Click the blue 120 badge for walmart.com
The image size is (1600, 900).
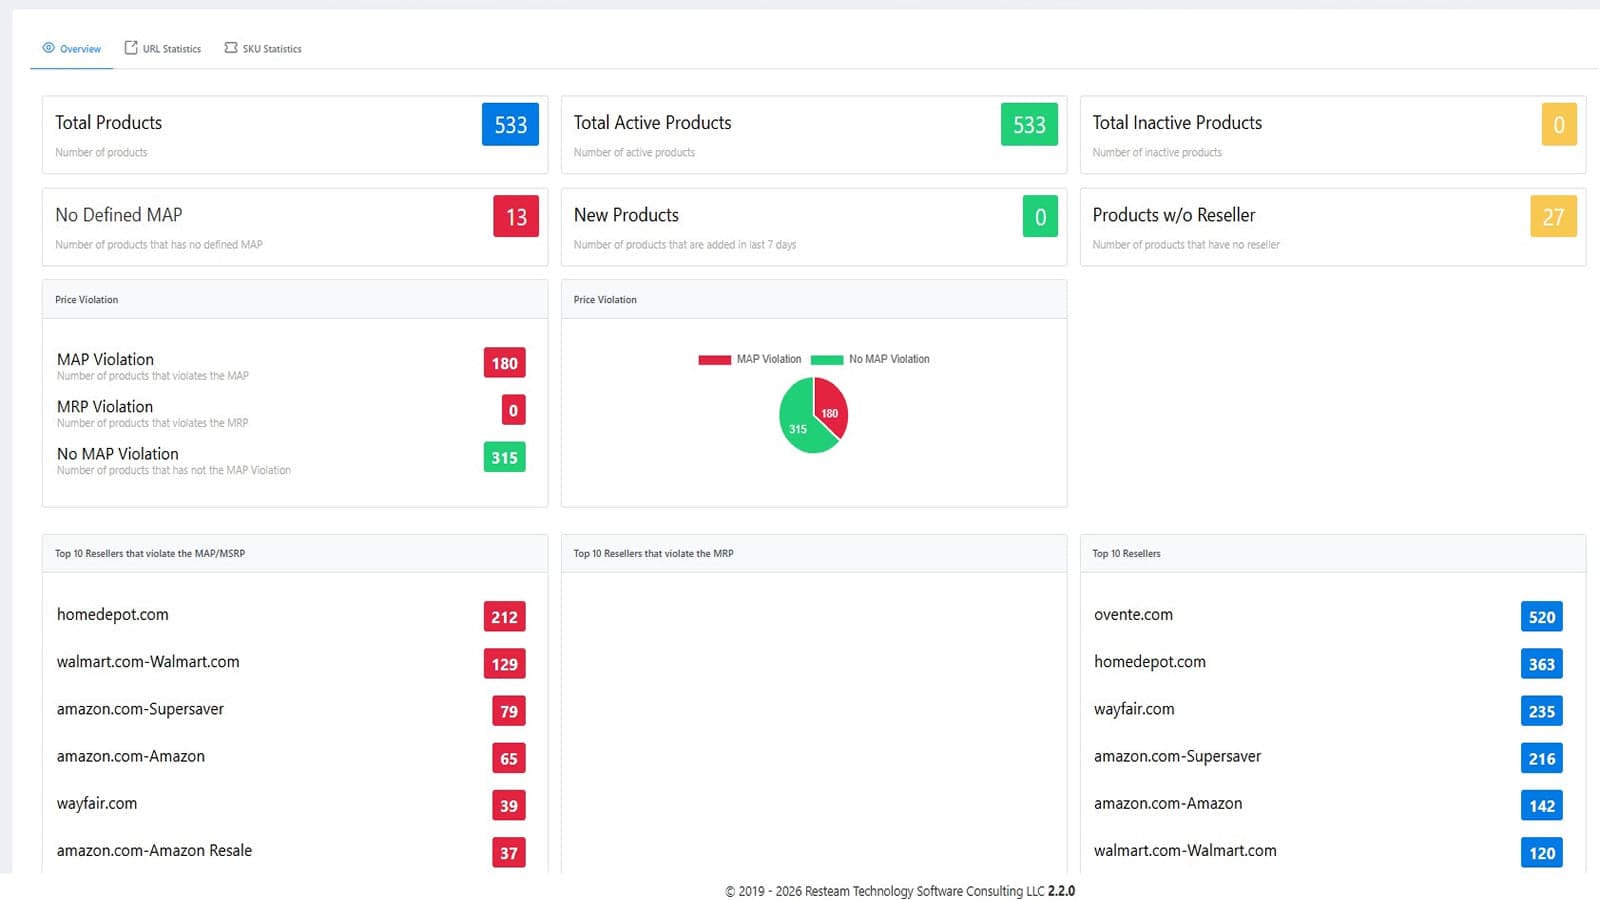(x=1541, y=853)
